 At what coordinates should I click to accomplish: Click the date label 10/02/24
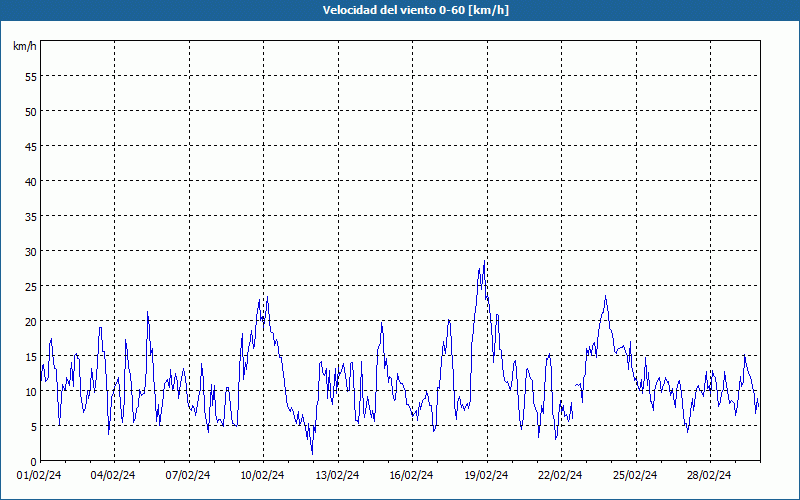click(x=262, y=476)
